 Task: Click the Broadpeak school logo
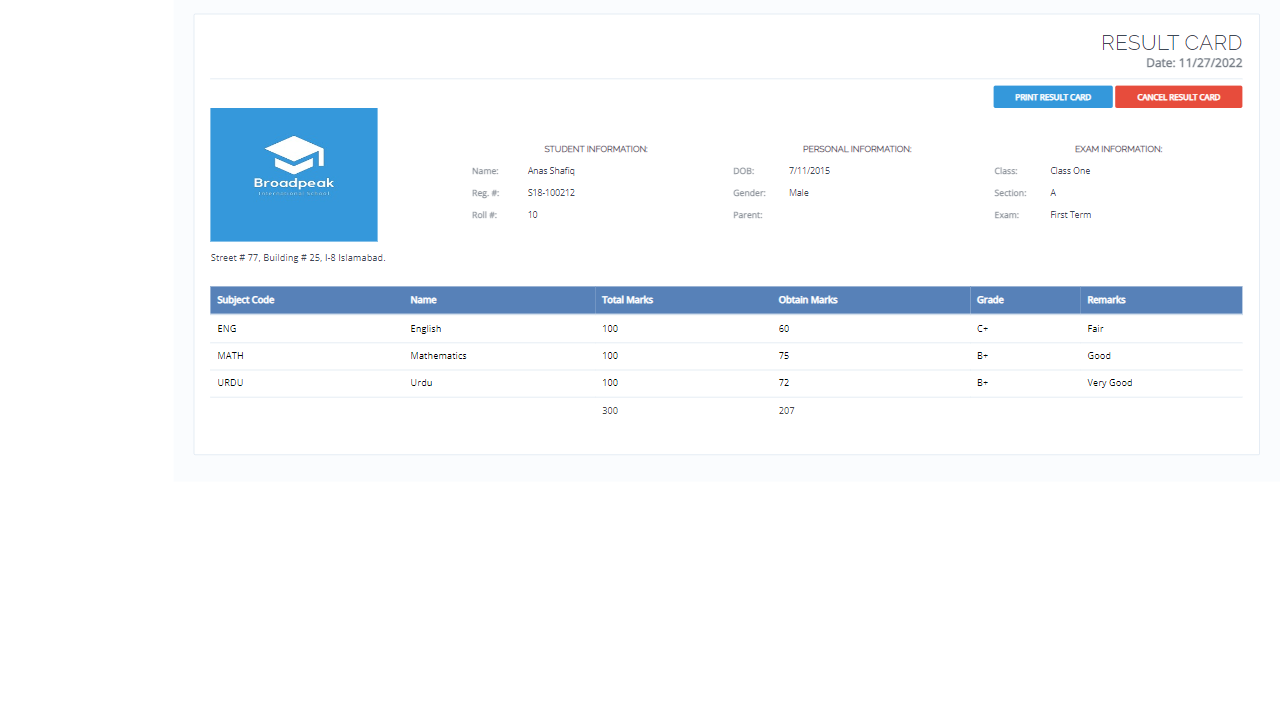(x=293, y=174)
